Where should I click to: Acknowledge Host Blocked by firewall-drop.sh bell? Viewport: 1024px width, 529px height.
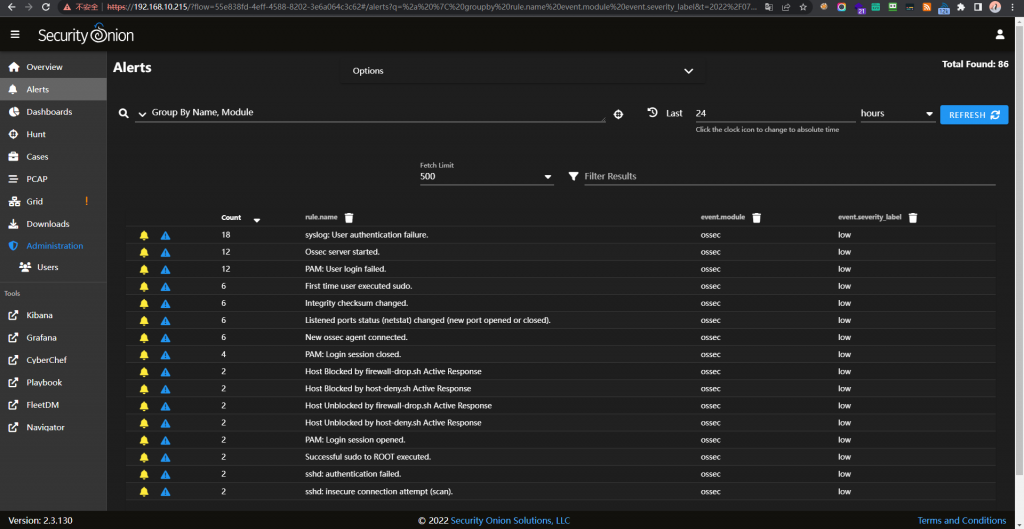coord(144,372)
